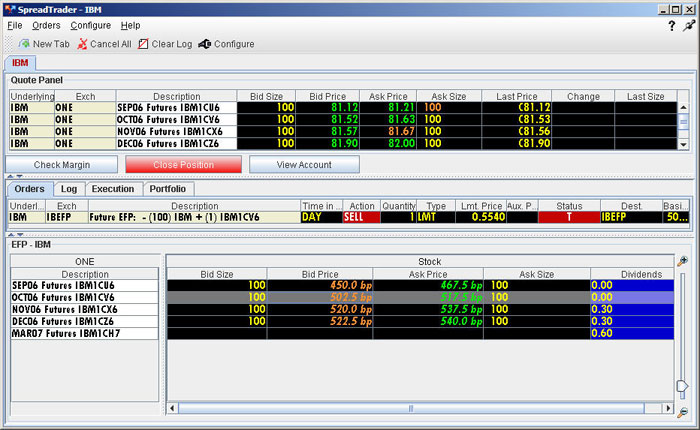Image resolution: width=700 pixels, height=430 pixels.
Task: Click the EFP horizontal scrollbar left arrow
Action: click(173, 408)
